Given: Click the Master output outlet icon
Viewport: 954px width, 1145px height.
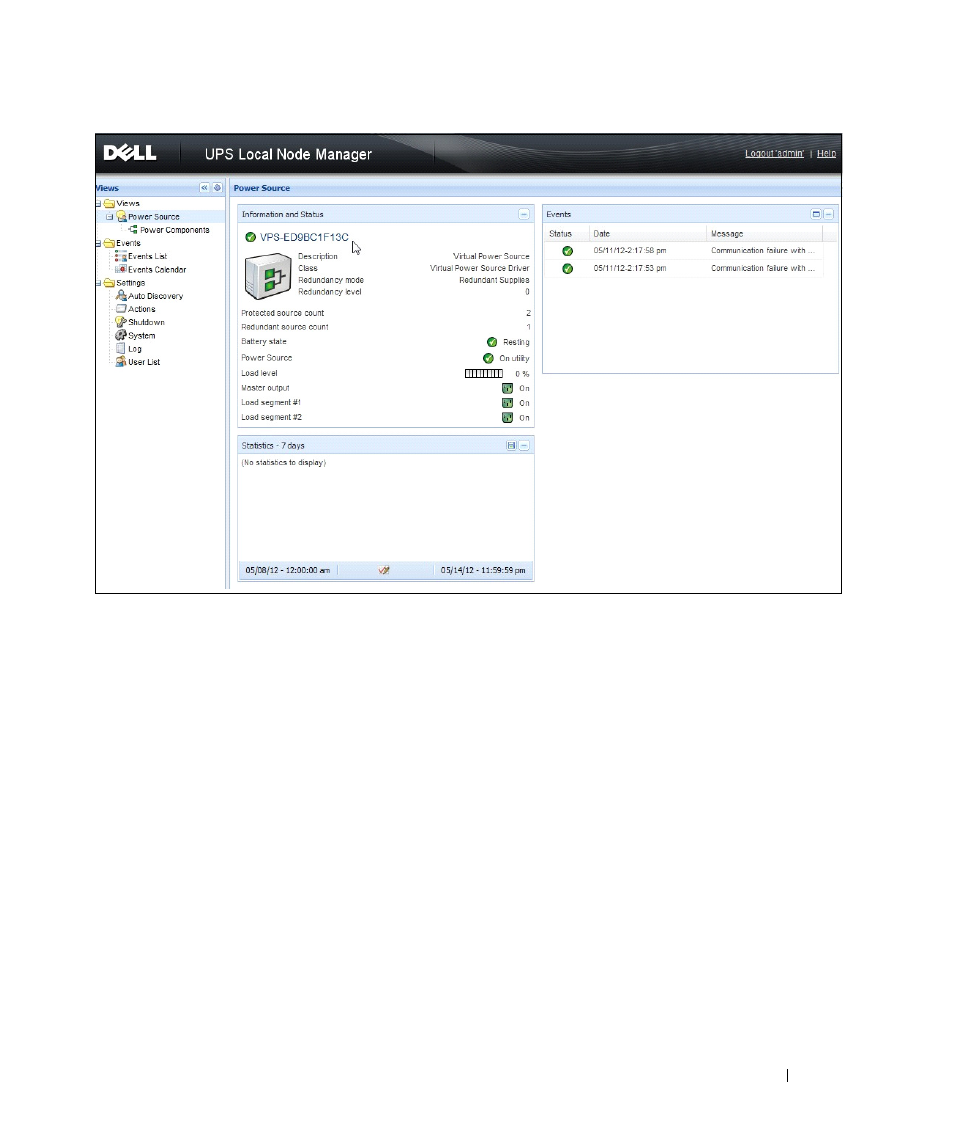Looking at the screenshot, I should 507,388.
